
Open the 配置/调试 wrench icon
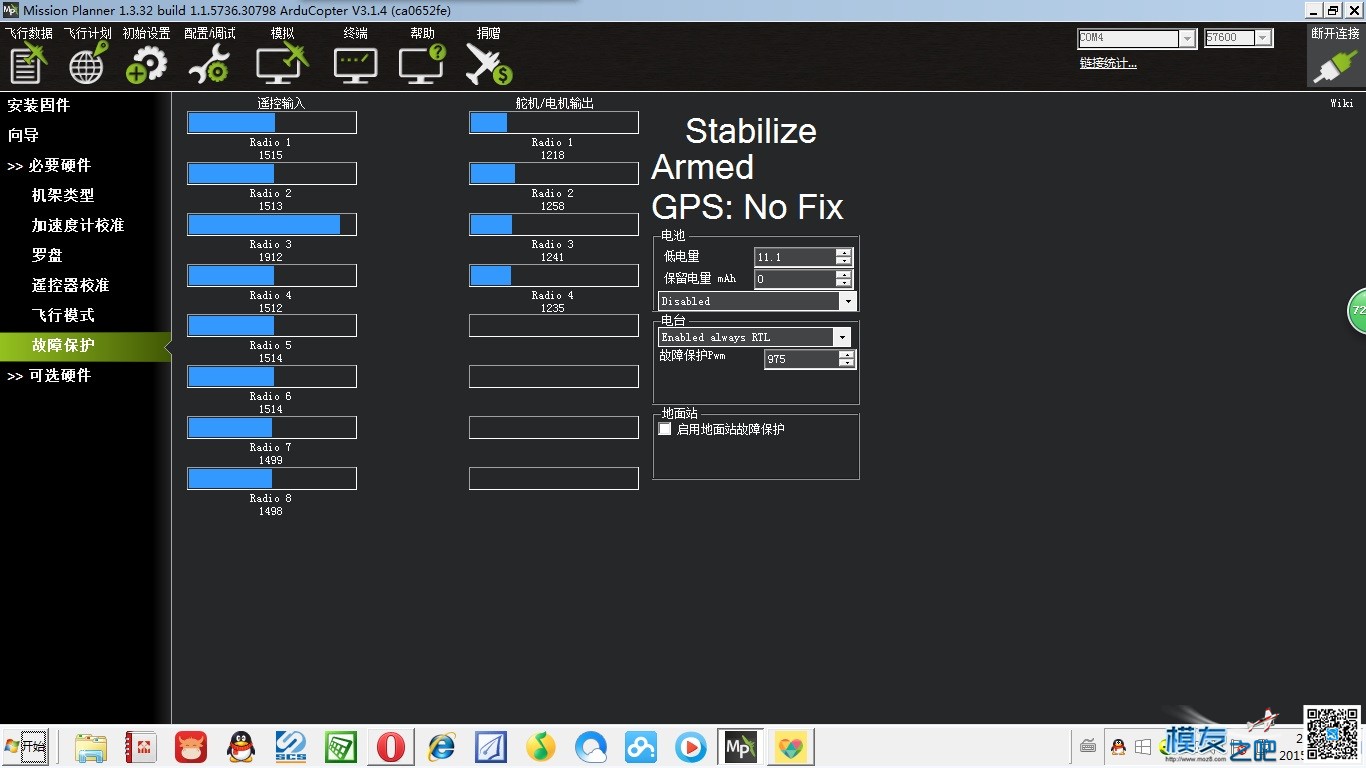click(209, 63)
